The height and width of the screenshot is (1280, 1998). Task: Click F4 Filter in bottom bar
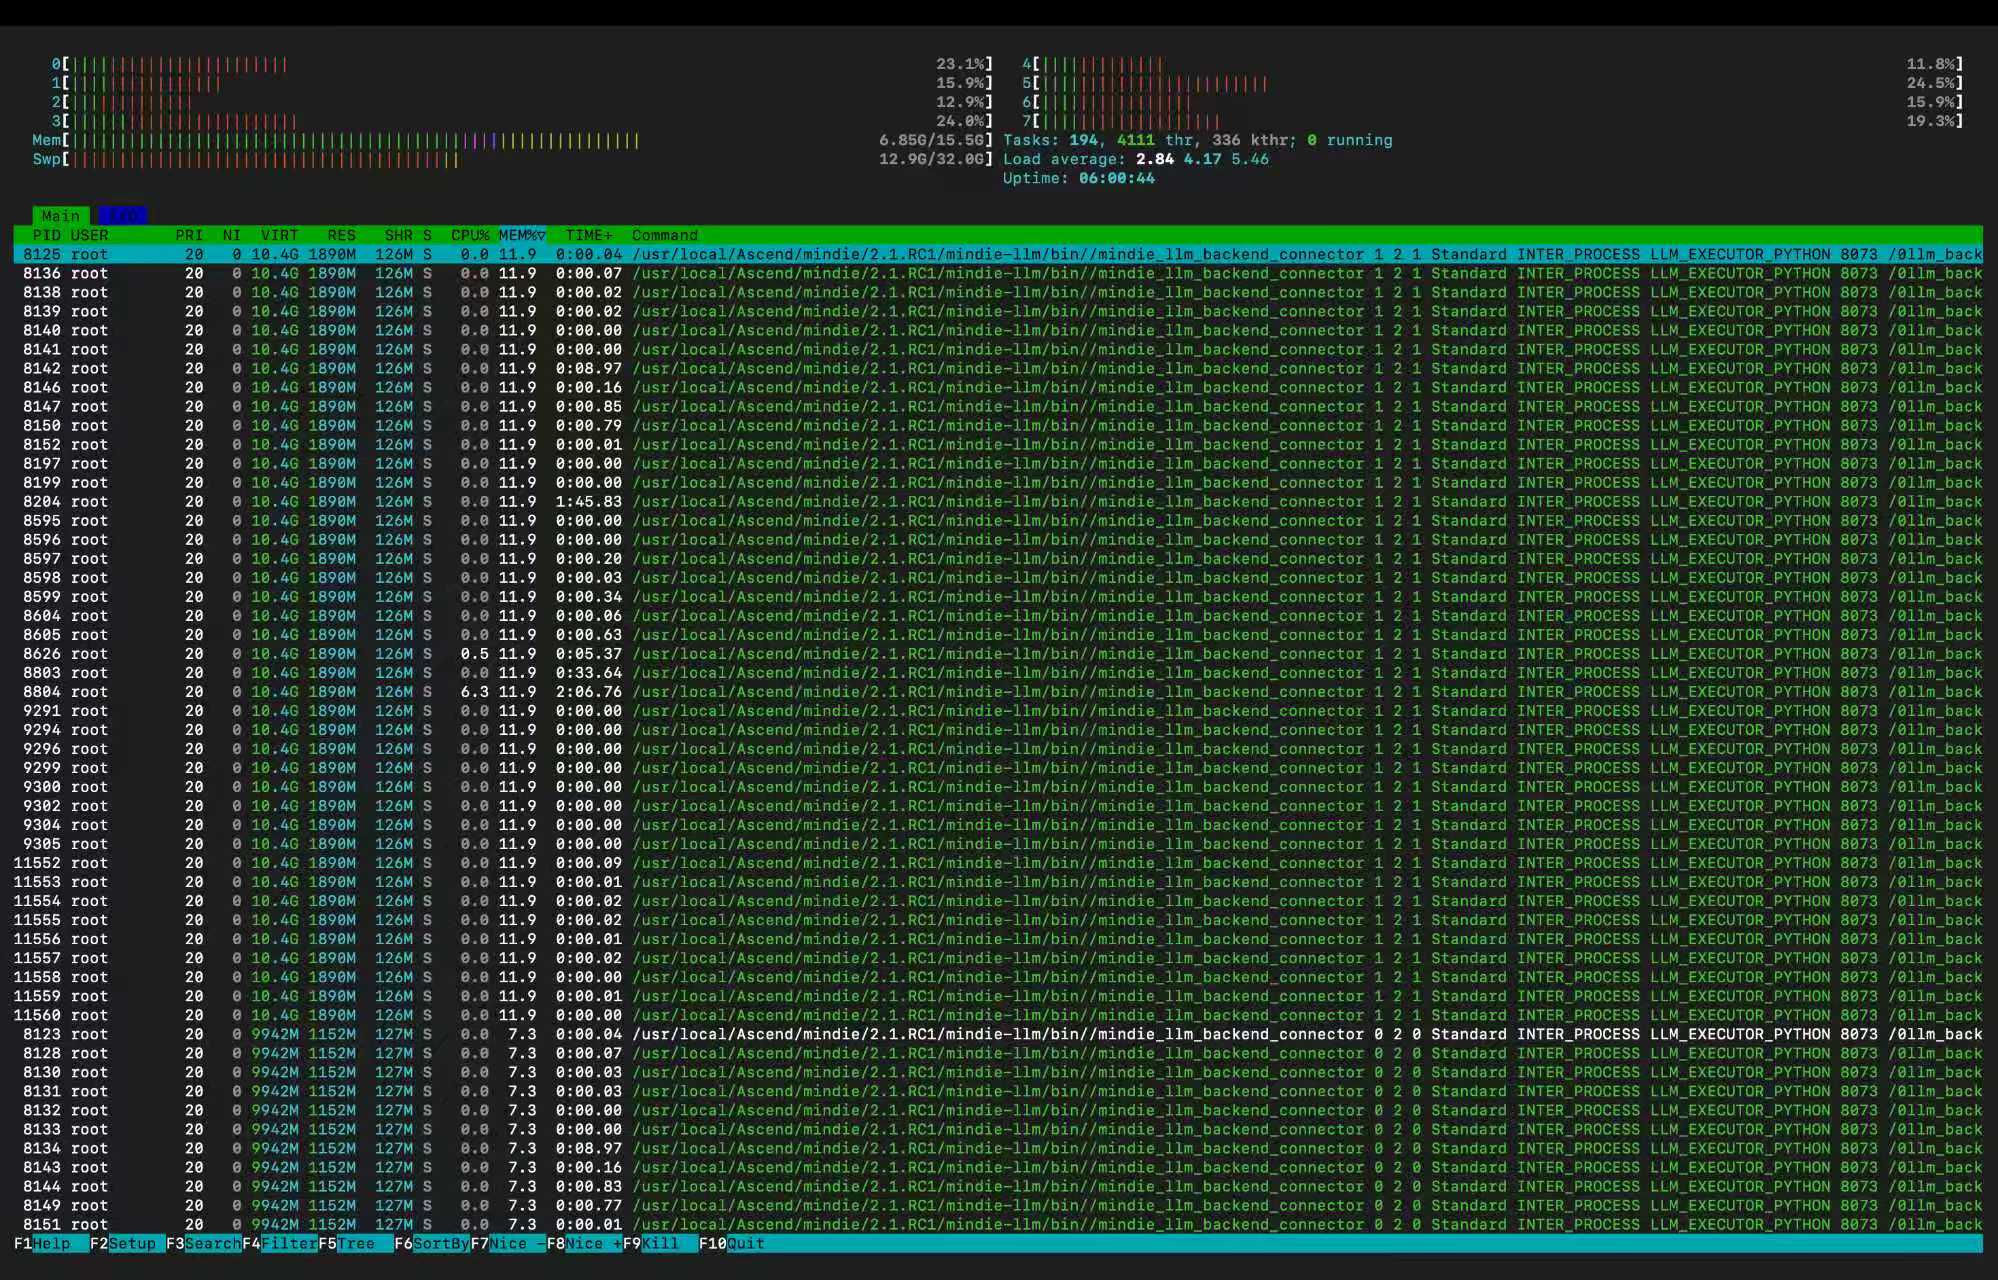[x=288, y=1244]
